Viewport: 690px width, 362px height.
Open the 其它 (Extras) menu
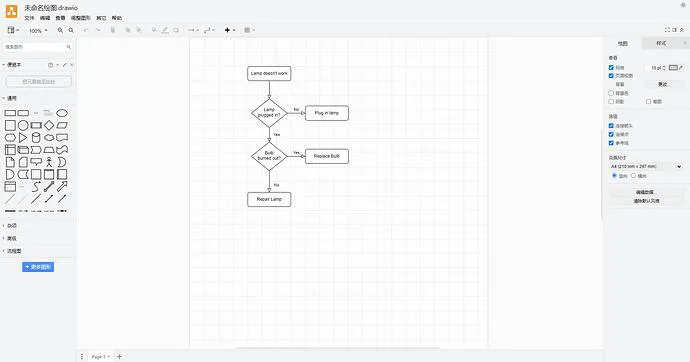(101, 18)
